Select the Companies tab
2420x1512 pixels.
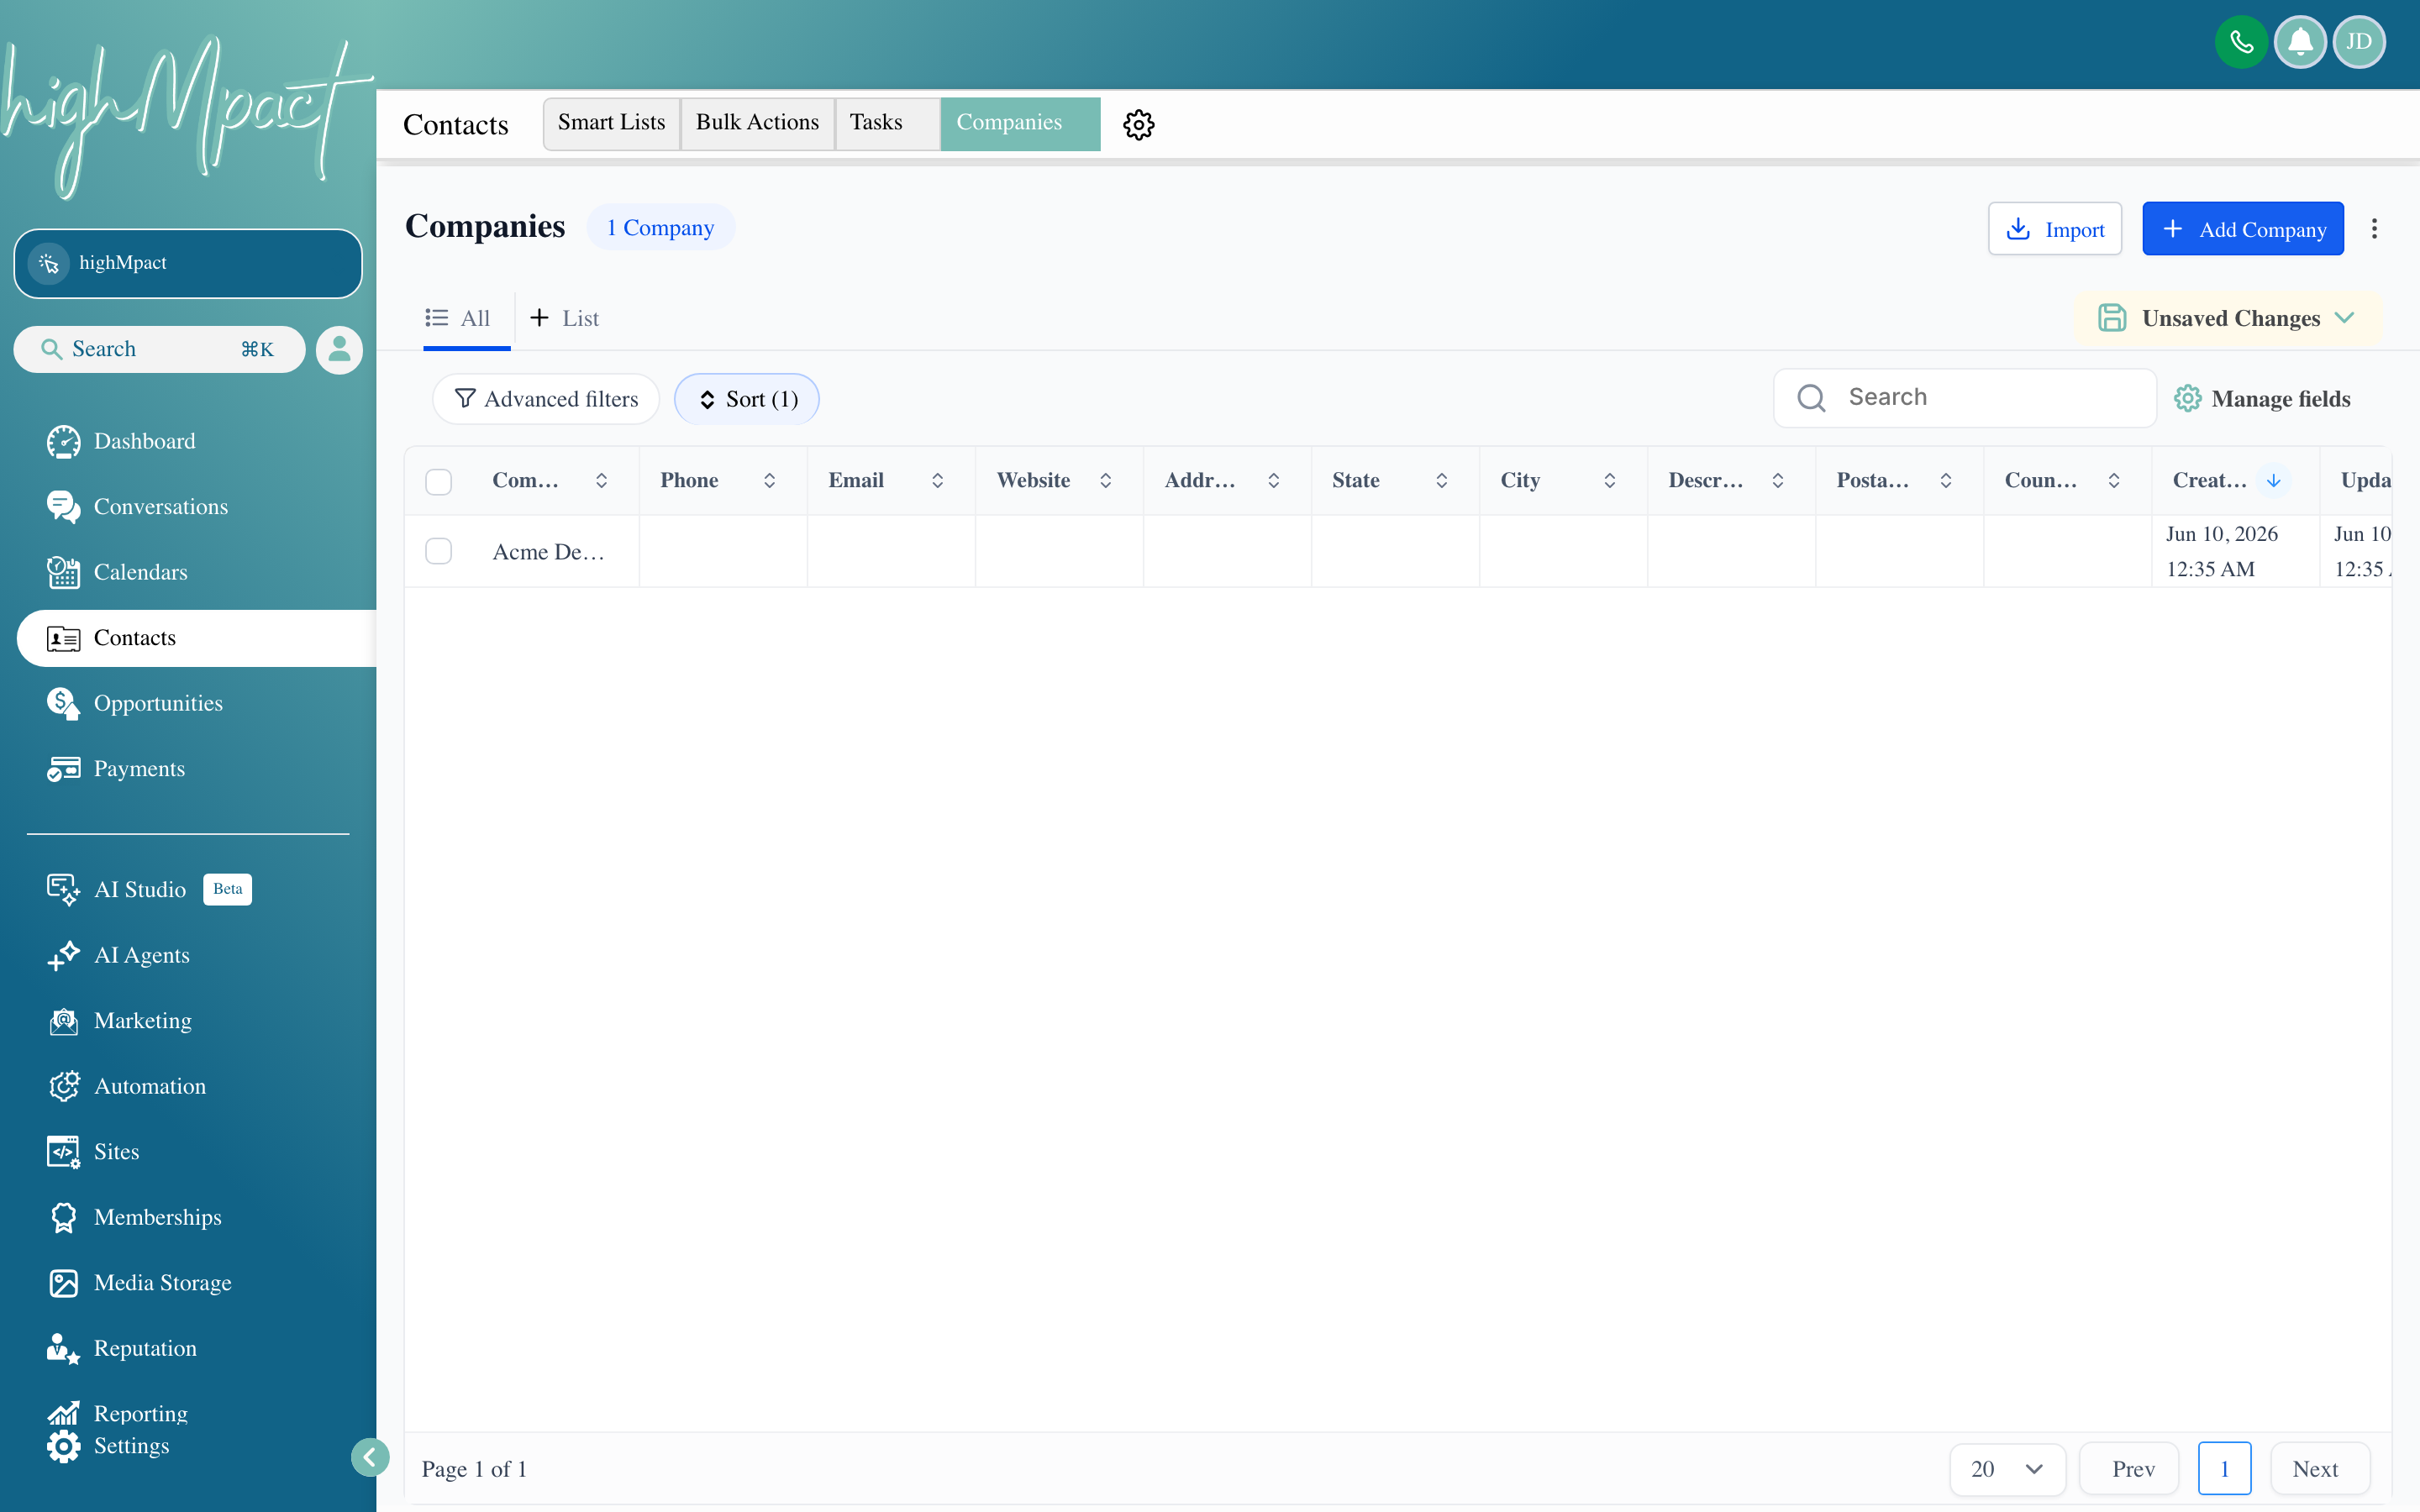point(1020,123)
